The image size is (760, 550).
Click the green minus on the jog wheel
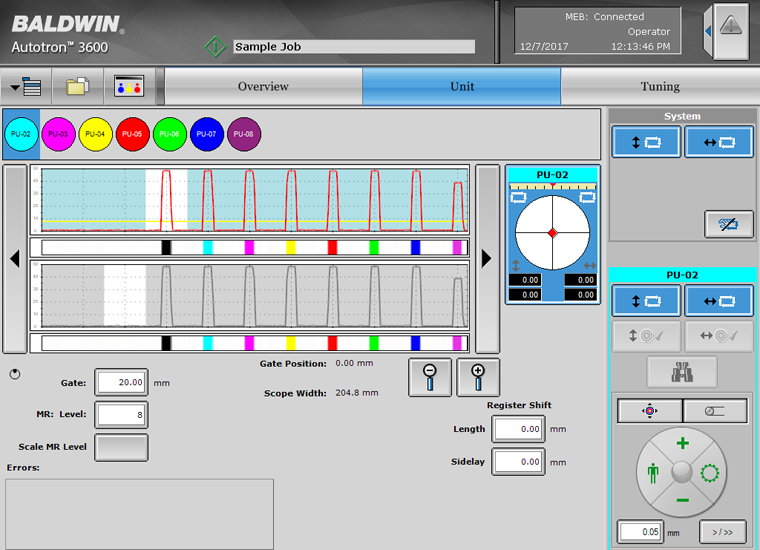682,500
